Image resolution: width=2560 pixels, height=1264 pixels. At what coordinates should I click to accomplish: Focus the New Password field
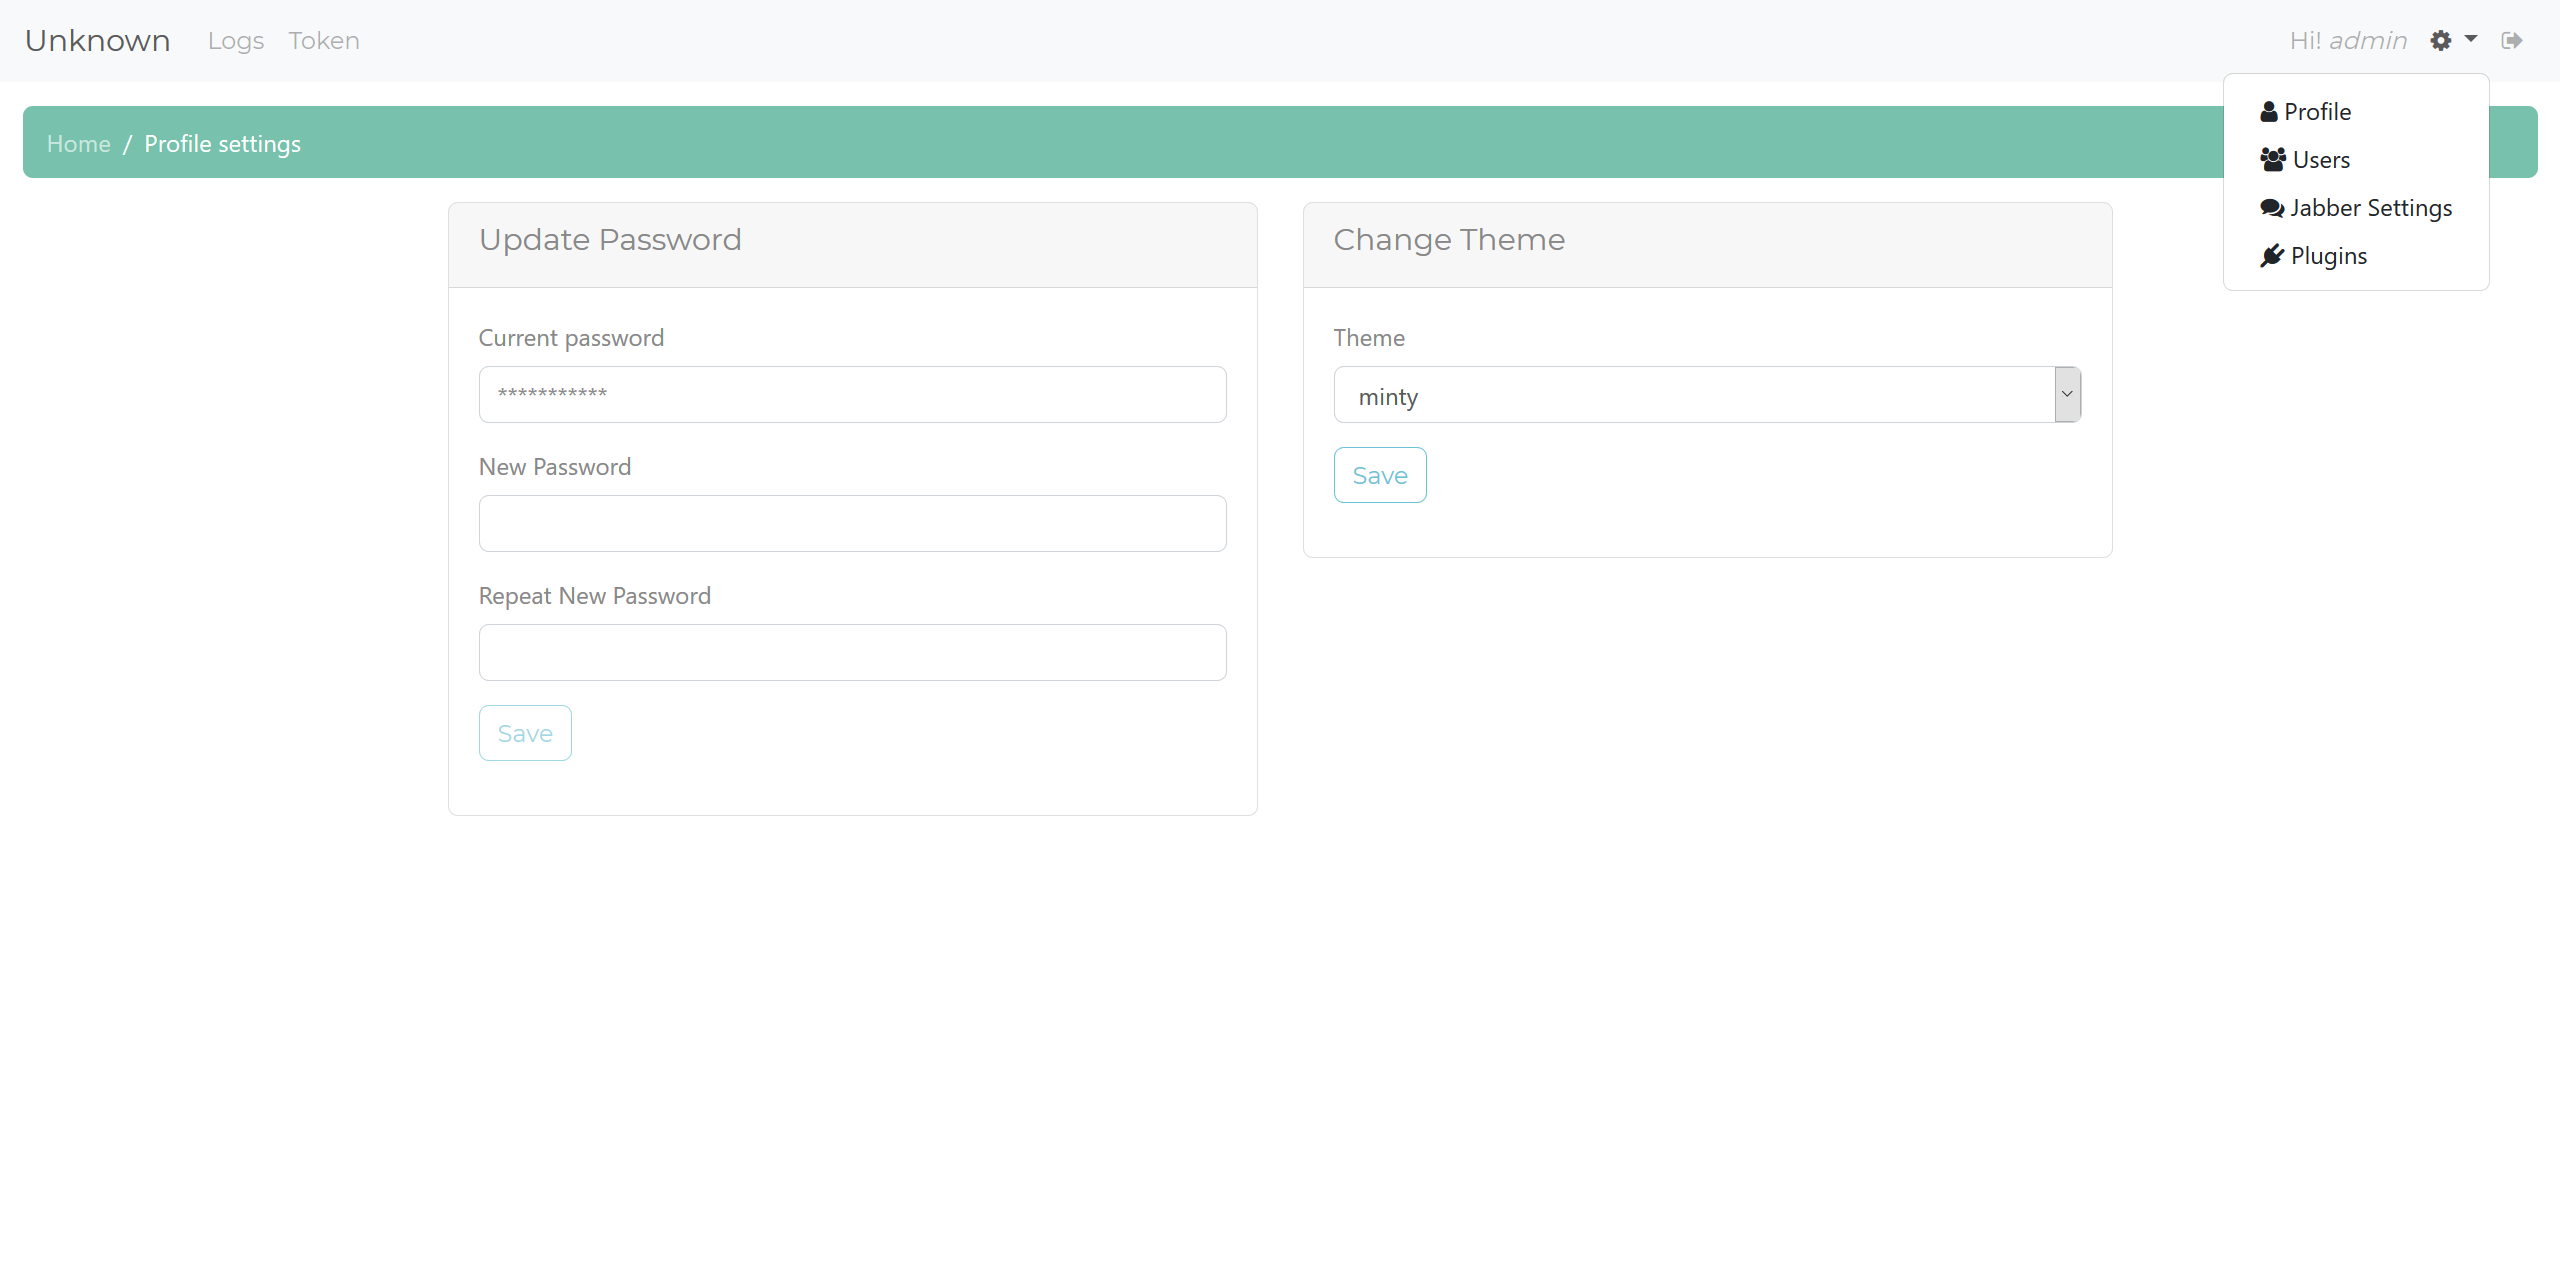pyautogui.click(x=852, y=524)
